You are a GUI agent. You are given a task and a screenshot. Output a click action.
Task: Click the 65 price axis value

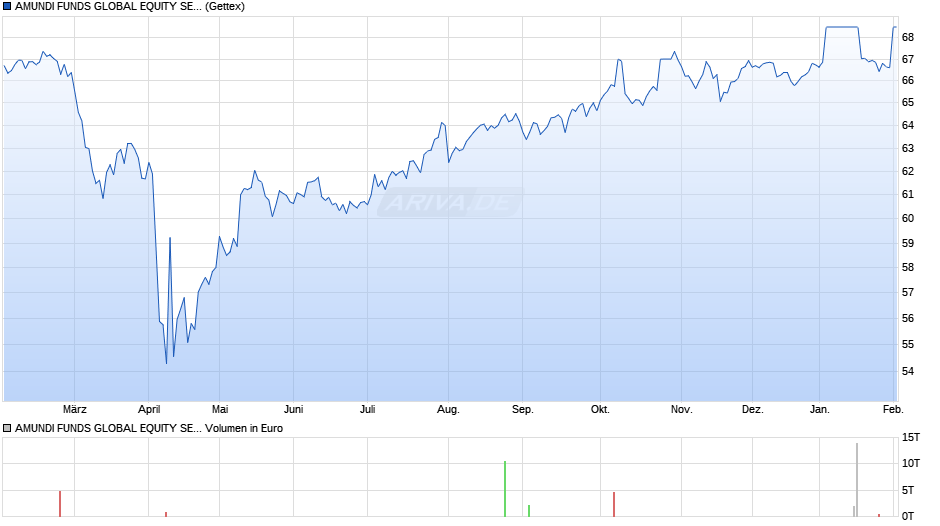908,103
